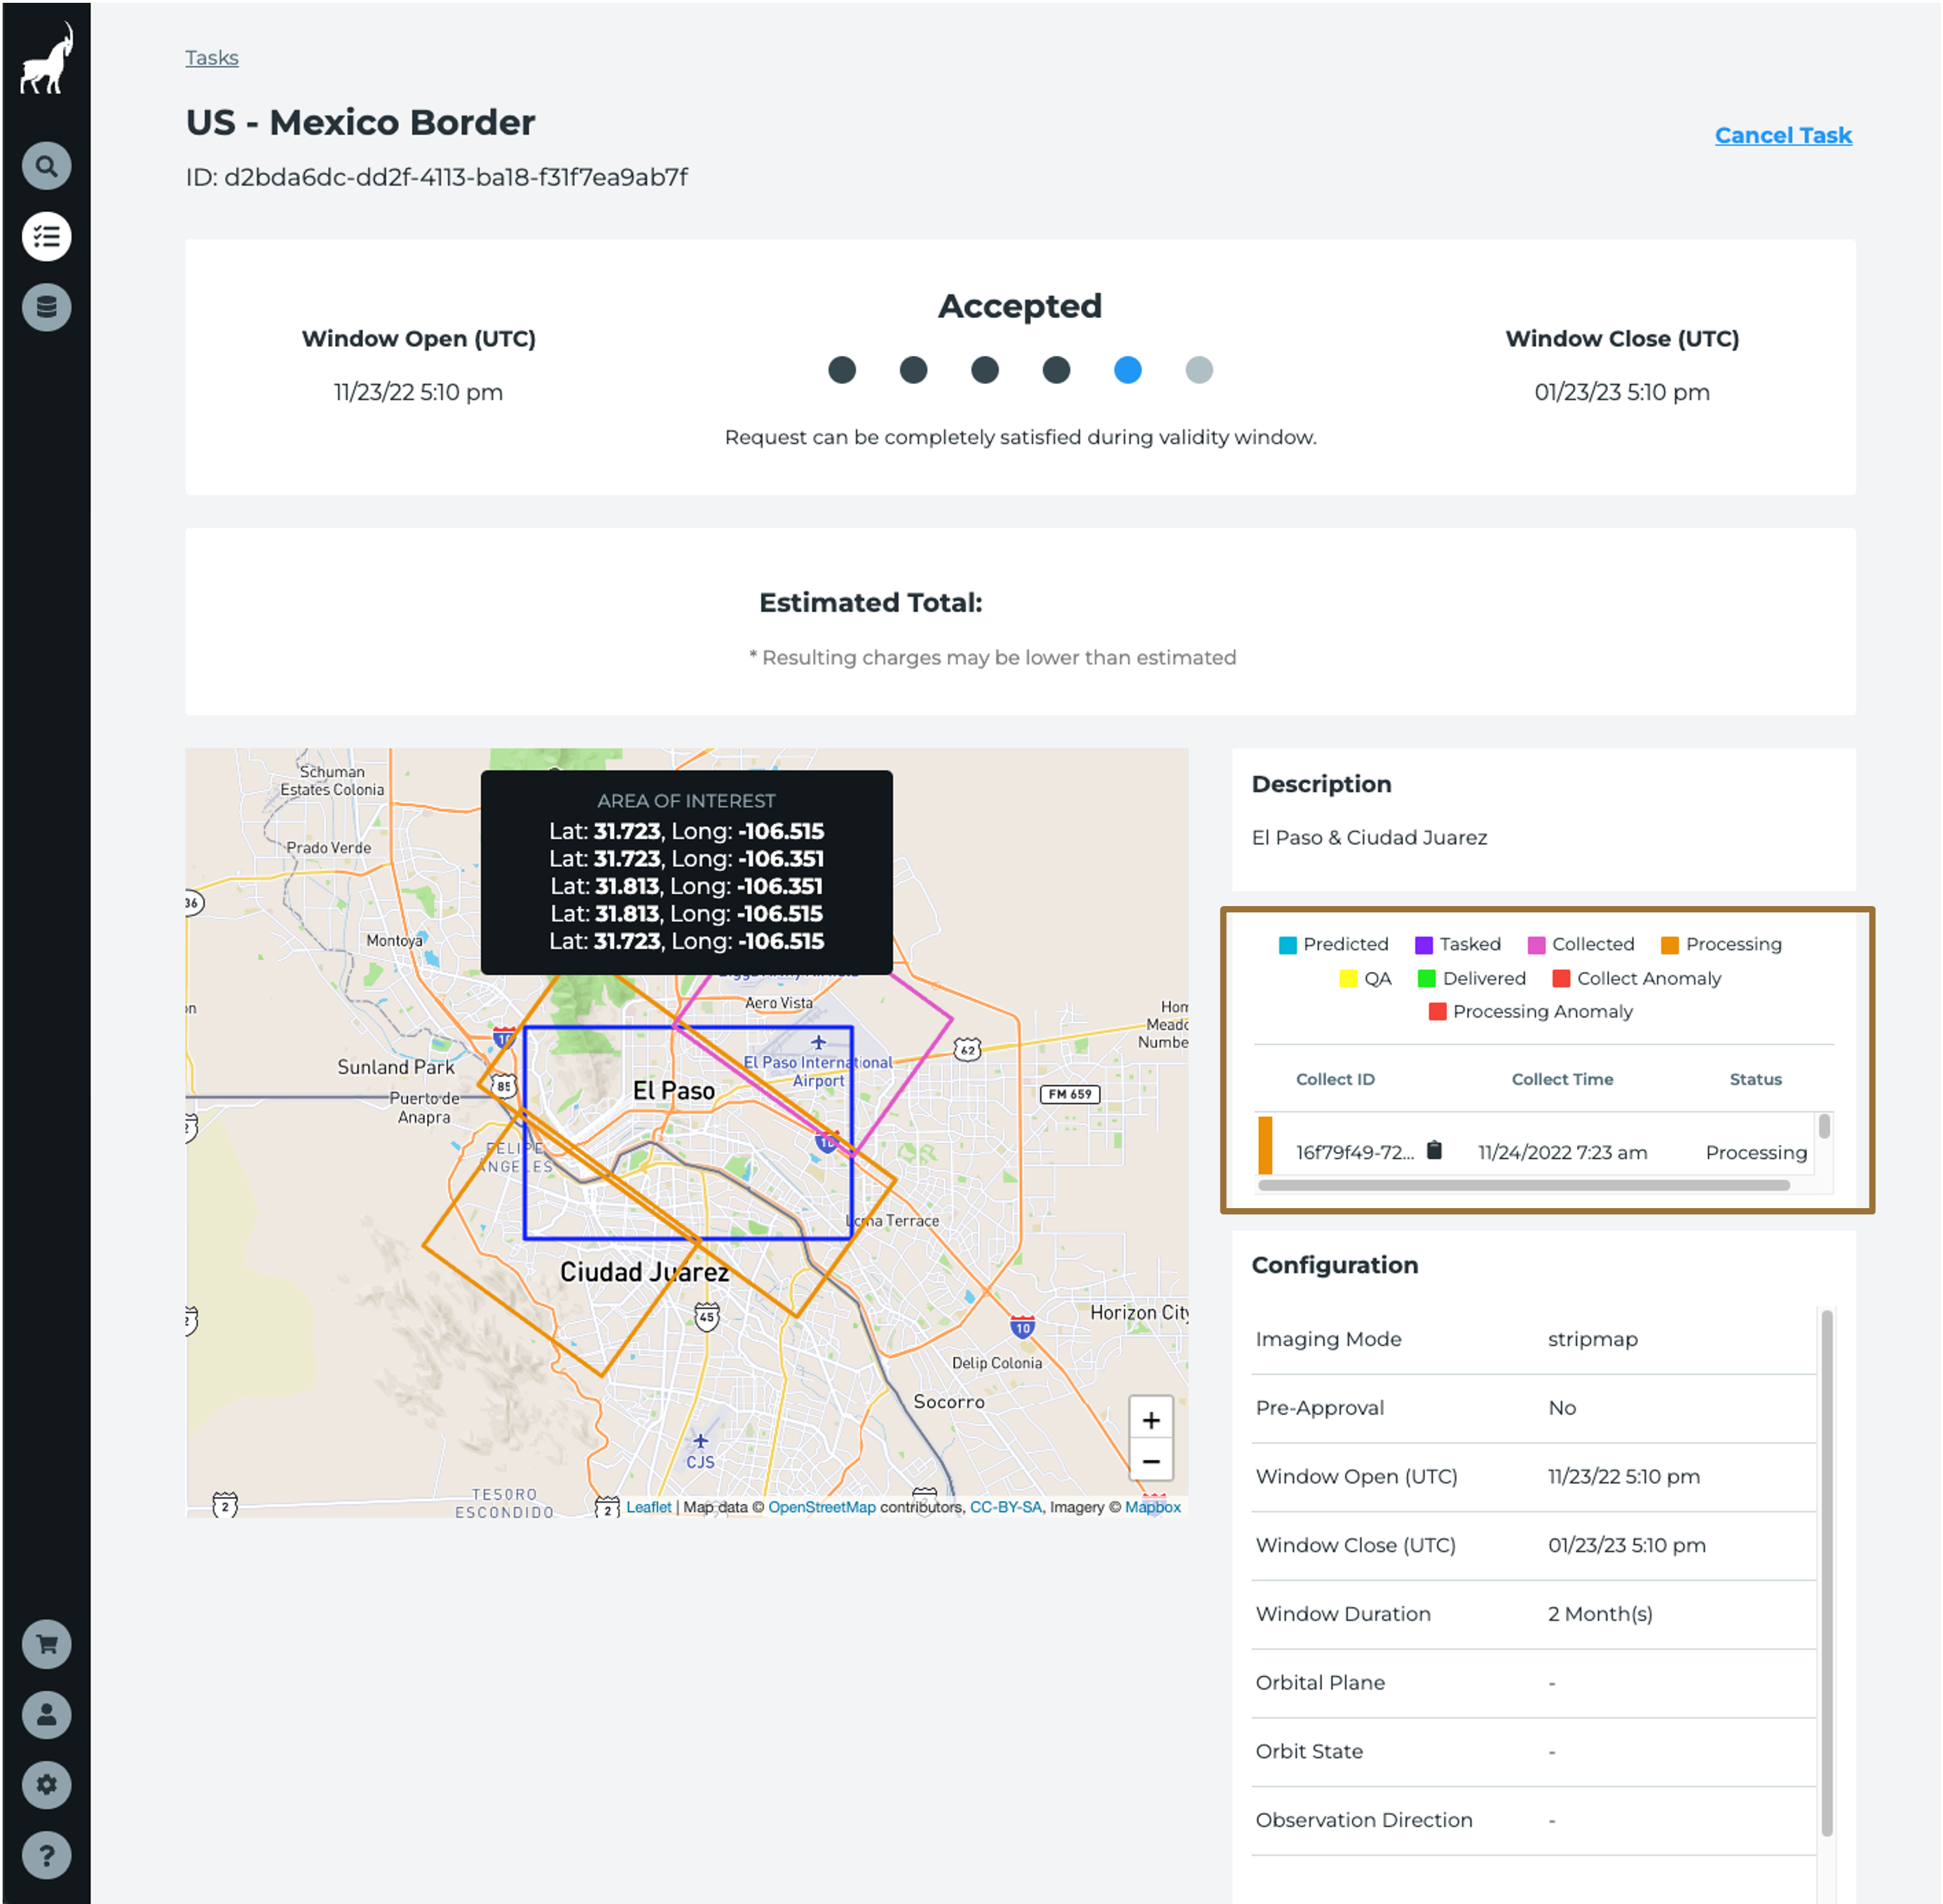The image size is (1943, 1904).
Task: Click the Processing legend color swatch
Action: tap(1669, 945)
